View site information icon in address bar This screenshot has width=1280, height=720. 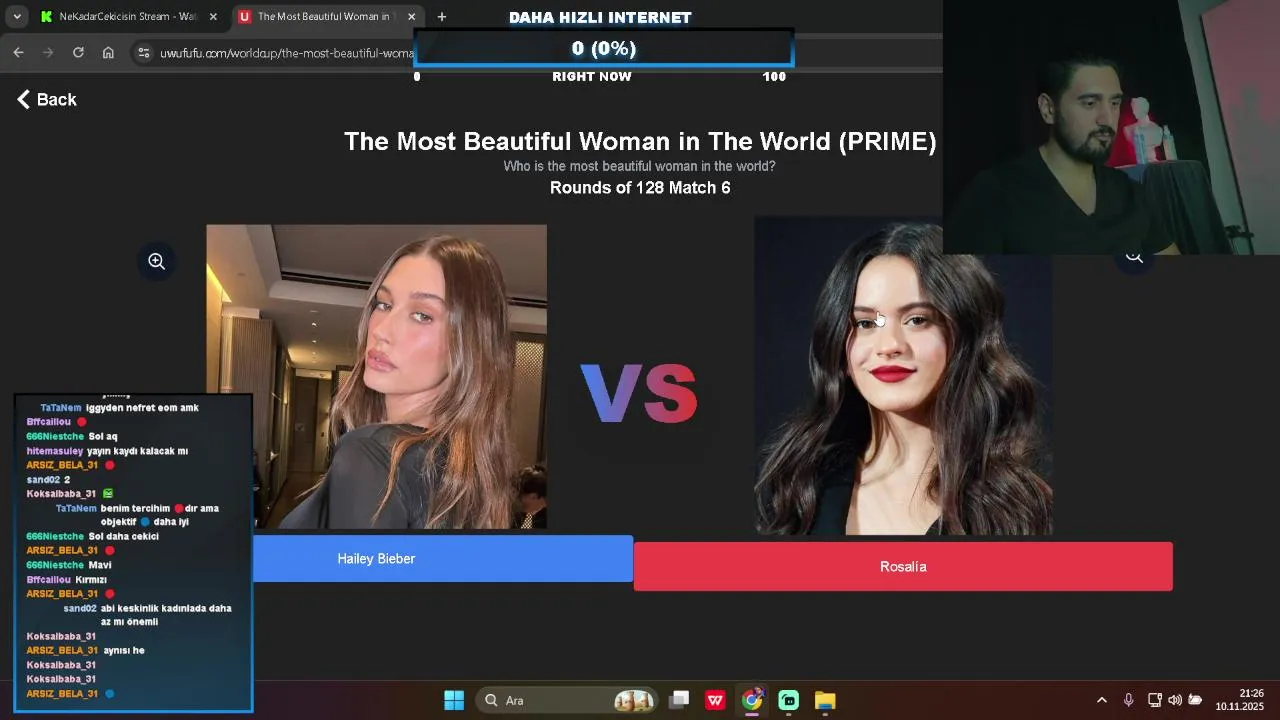coord(144,53)
